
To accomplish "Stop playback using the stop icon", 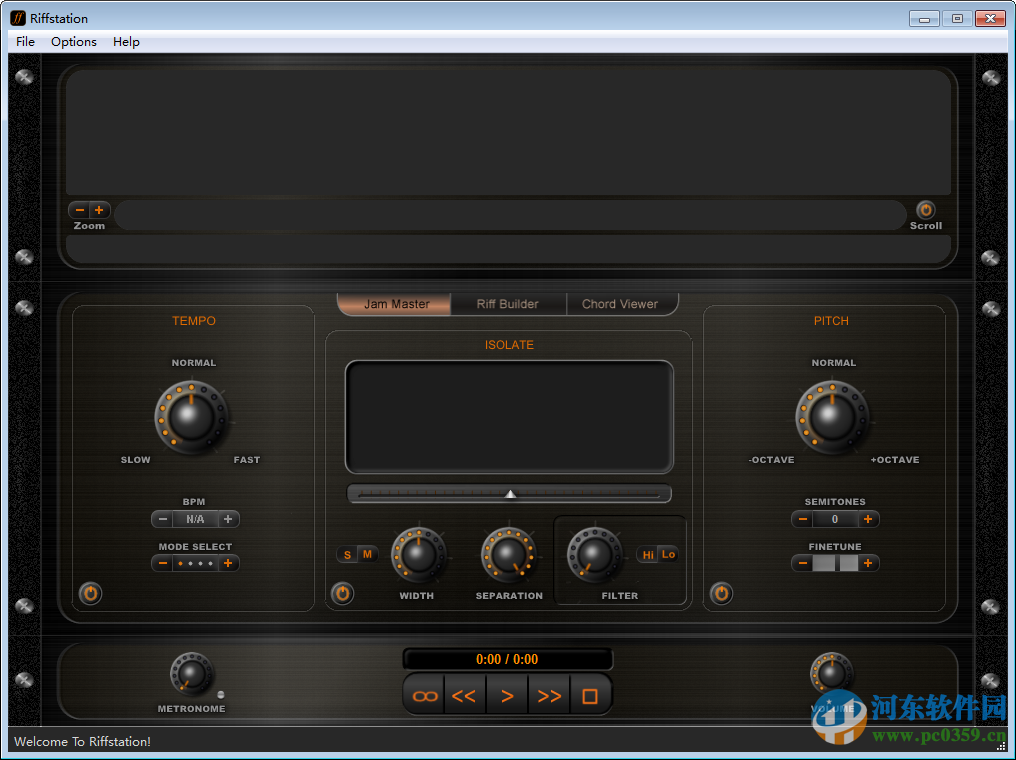I will tap(590, 695).
